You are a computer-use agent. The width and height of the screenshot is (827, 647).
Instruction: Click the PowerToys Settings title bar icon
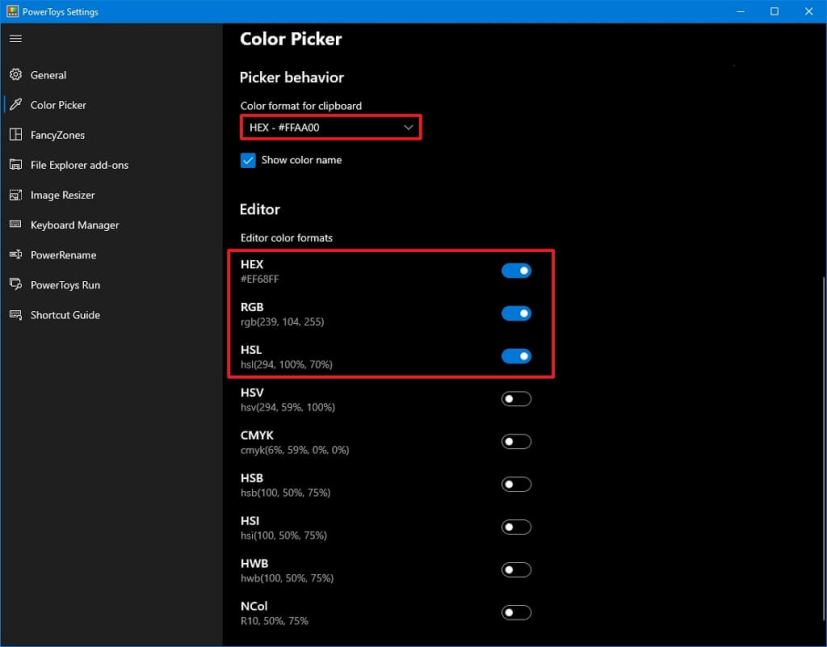click(x=10, y=11)
